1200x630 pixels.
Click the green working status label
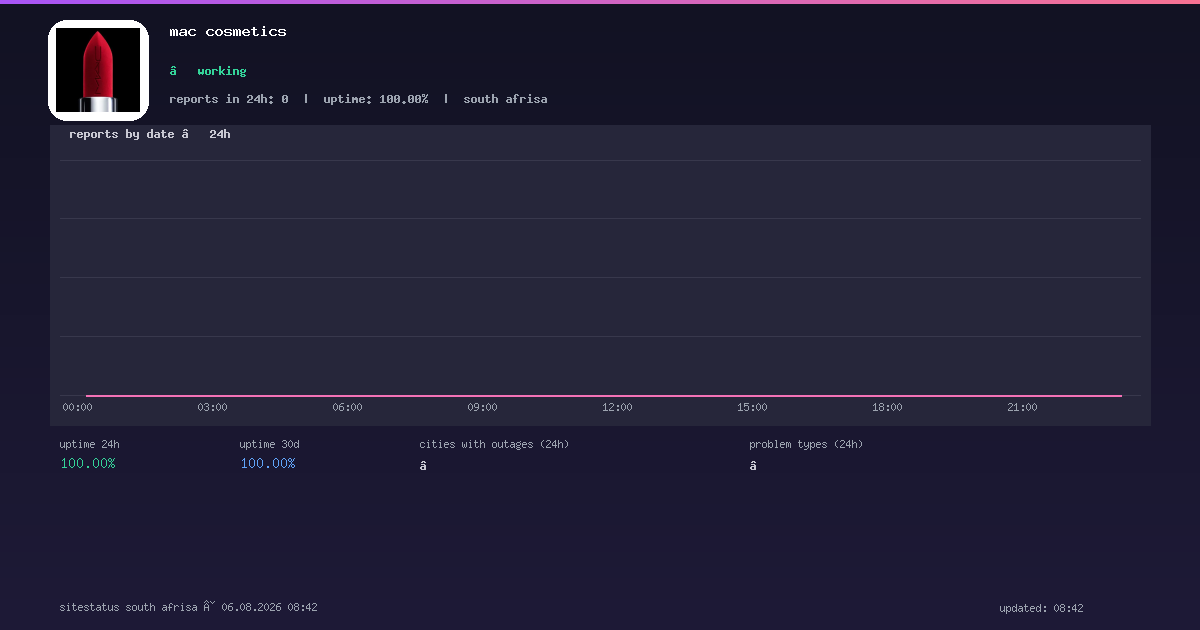tap(222, 71)
